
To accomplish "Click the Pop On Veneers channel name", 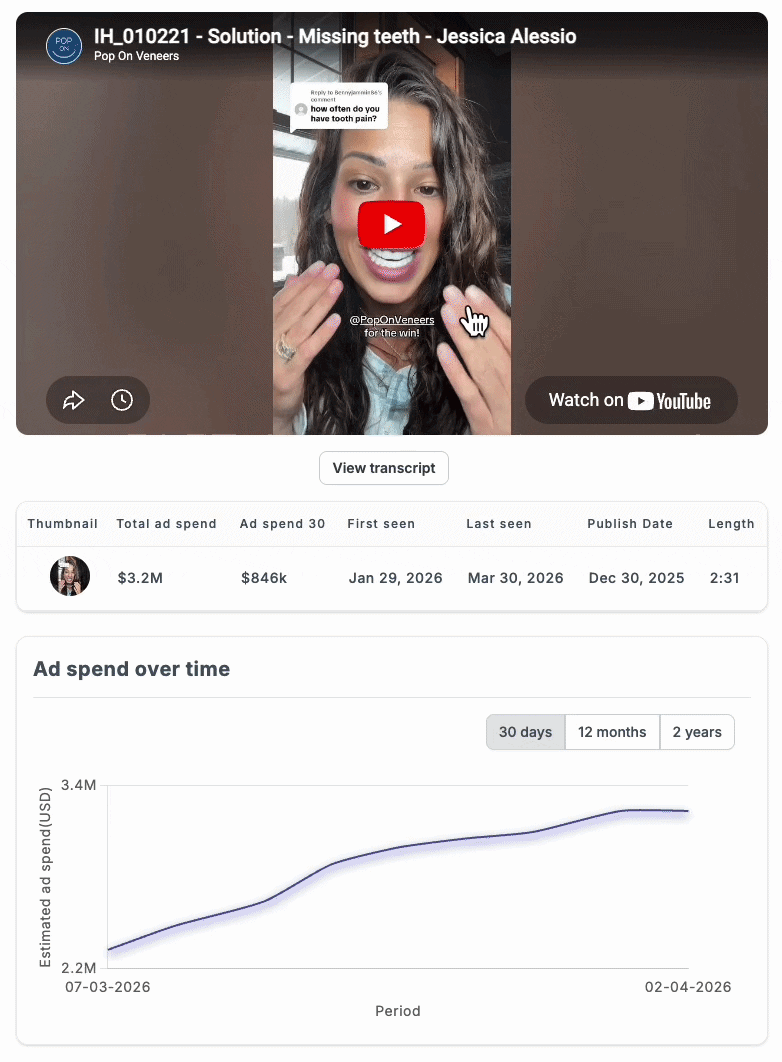I will 137,57.
